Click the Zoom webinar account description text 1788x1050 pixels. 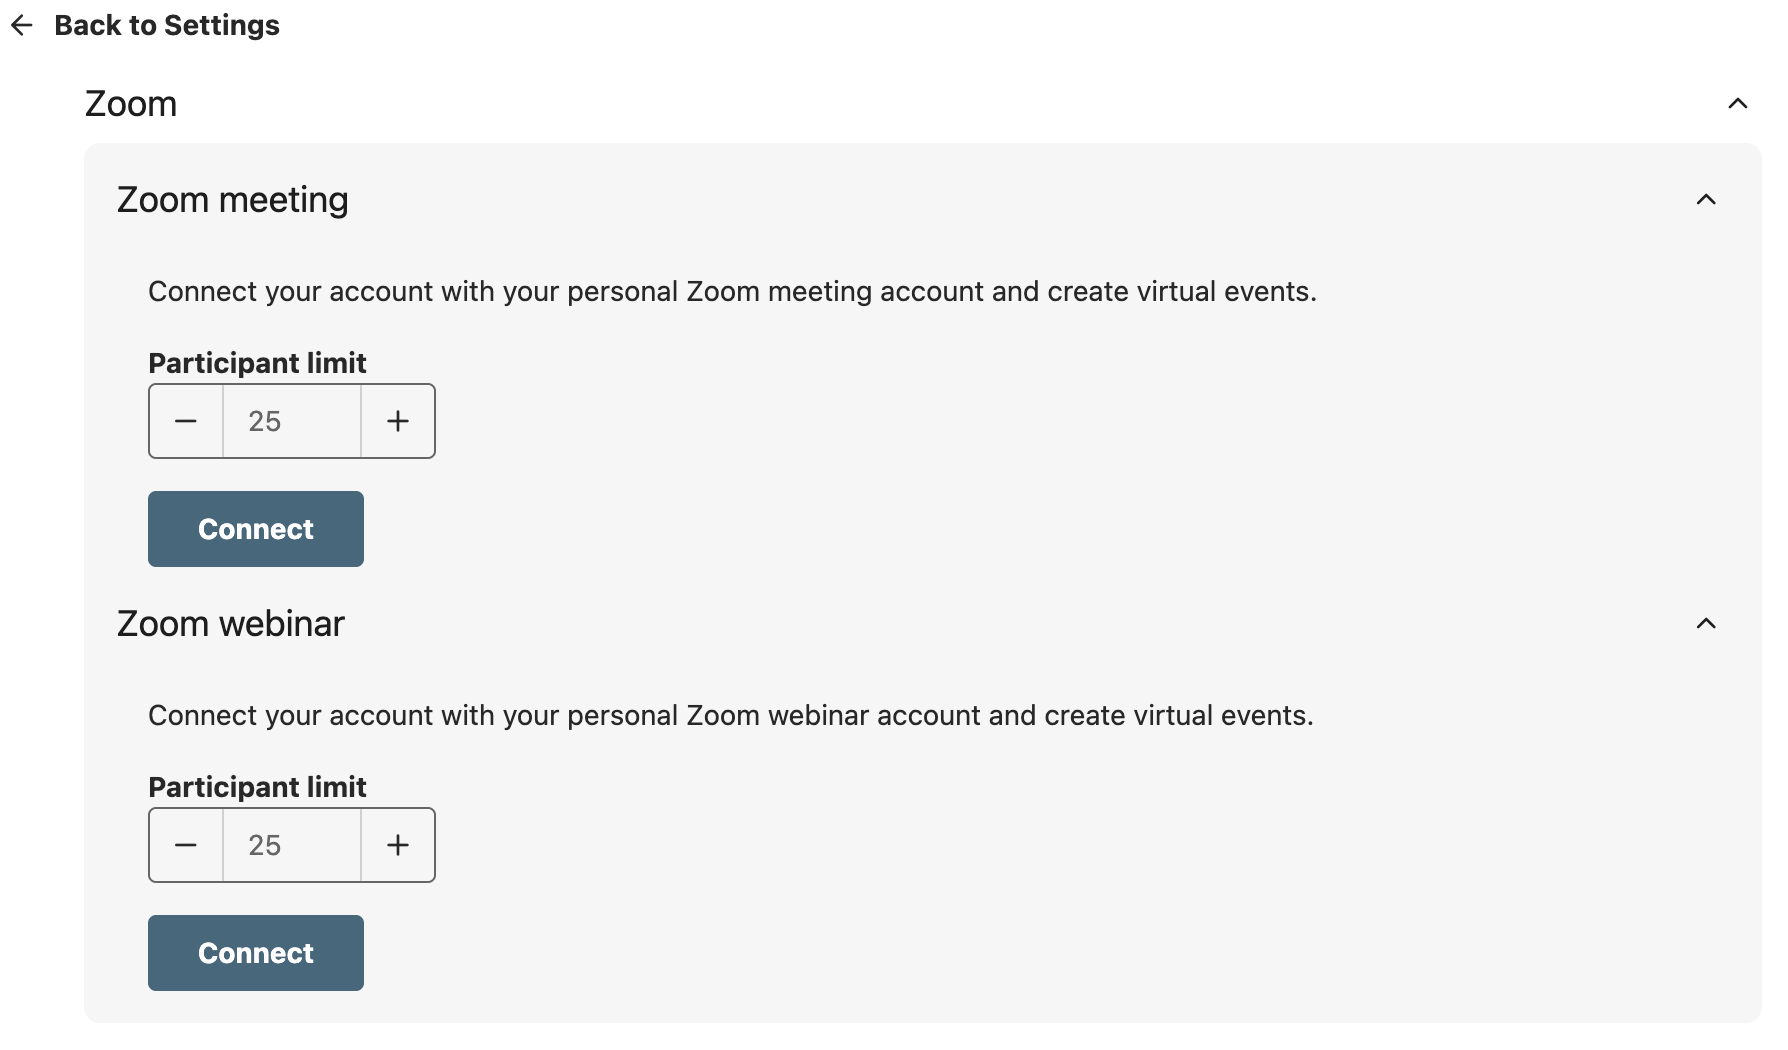pyautogui.click(x=731, y=715)
